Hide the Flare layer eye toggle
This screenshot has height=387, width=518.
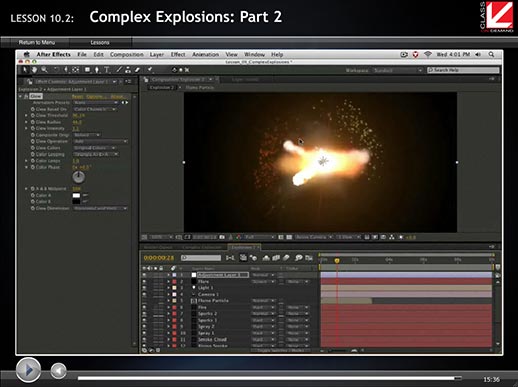144,281
